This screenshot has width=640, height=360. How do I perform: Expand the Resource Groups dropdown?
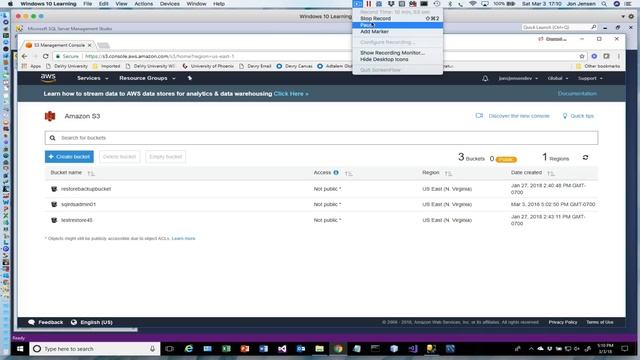(147, 78)
